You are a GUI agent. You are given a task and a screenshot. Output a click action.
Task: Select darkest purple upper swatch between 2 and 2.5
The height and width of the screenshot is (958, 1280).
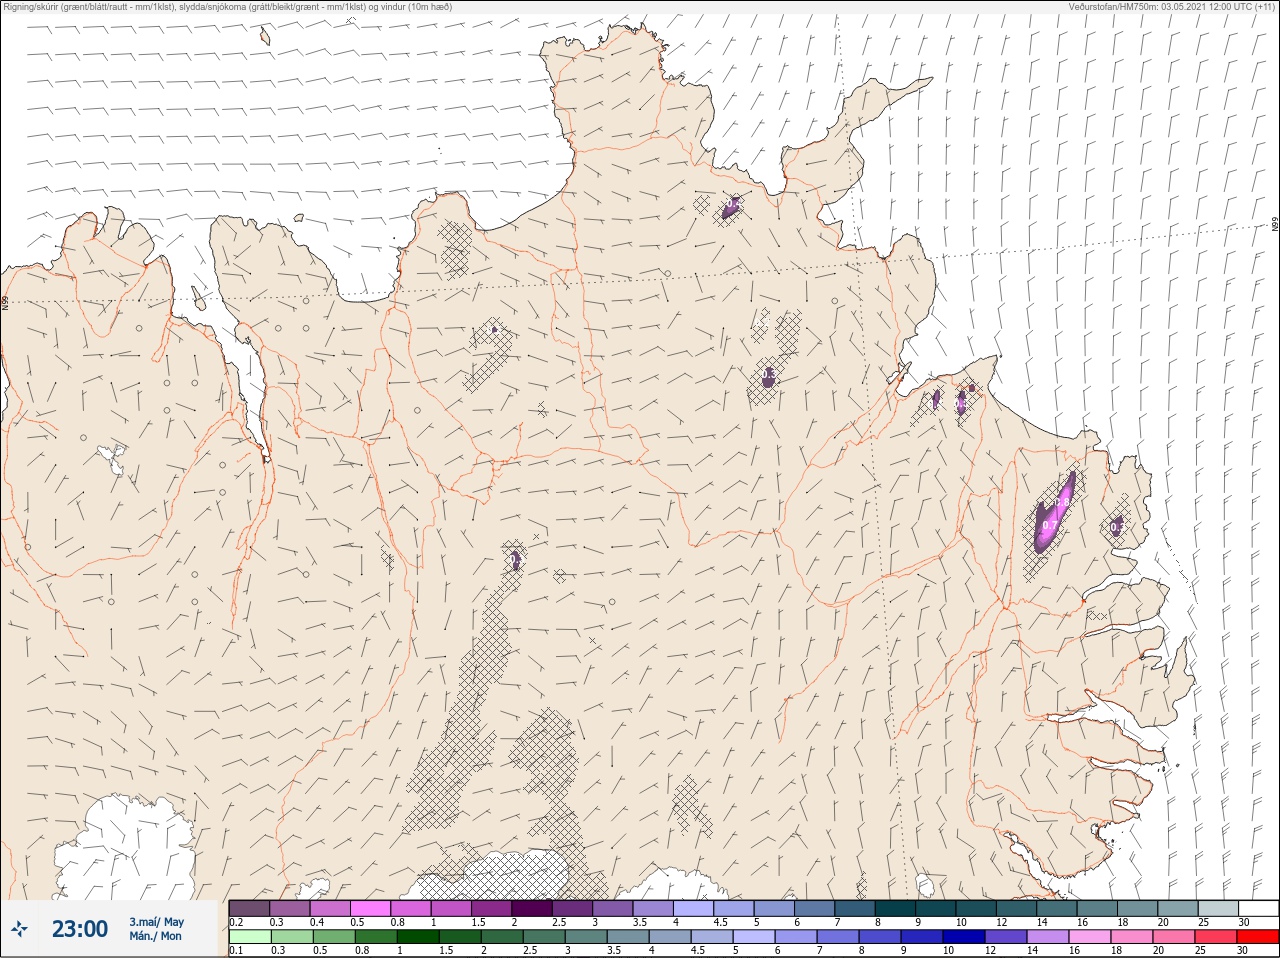click(x=532, y=908)
